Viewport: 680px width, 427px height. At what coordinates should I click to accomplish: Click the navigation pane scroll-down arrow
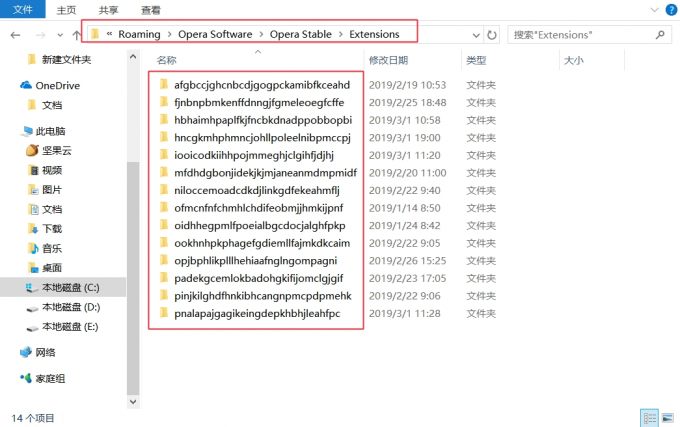click(x=133, y=401)
